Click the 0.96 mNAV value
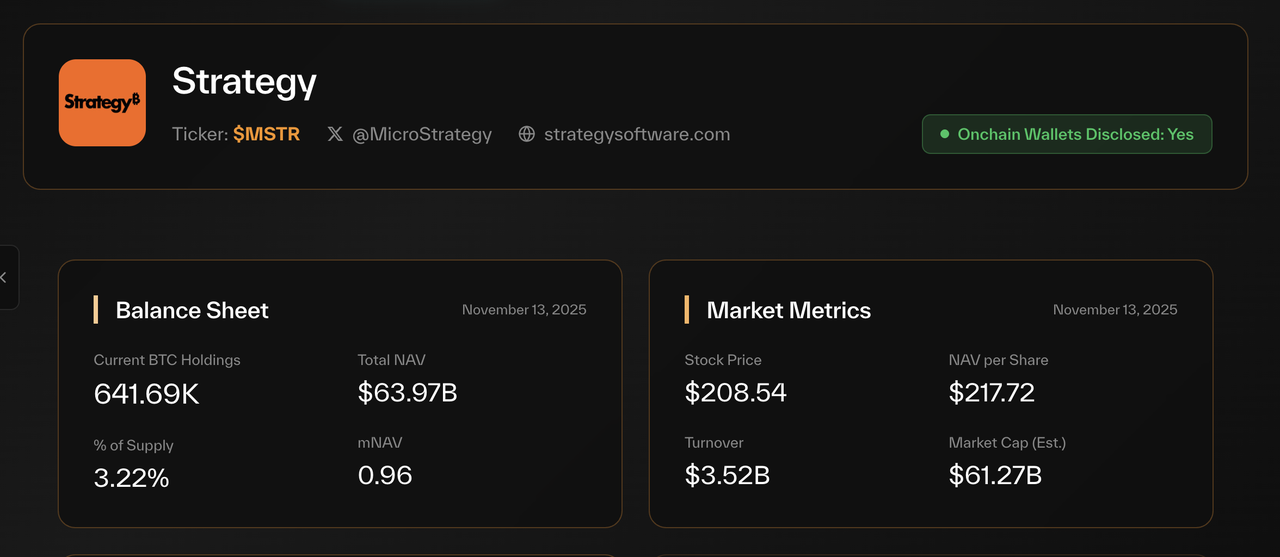 [x=385, y=475]
